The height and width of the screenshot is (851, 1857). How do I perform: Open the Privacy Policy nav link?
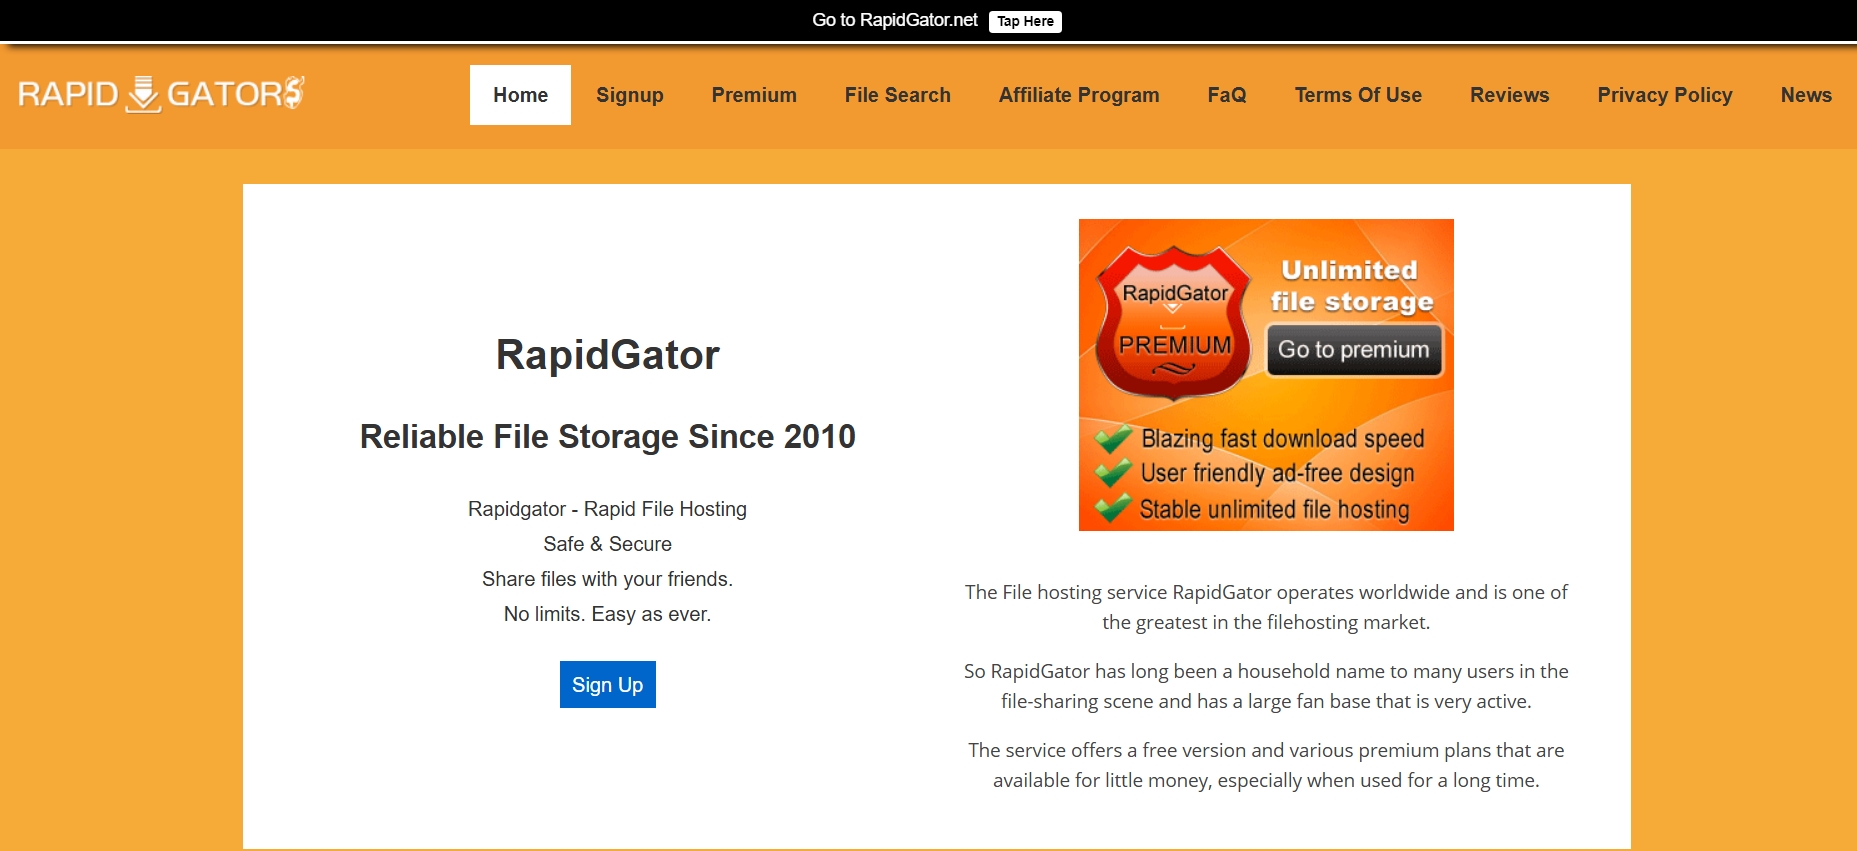click(x=1665, y=95)
